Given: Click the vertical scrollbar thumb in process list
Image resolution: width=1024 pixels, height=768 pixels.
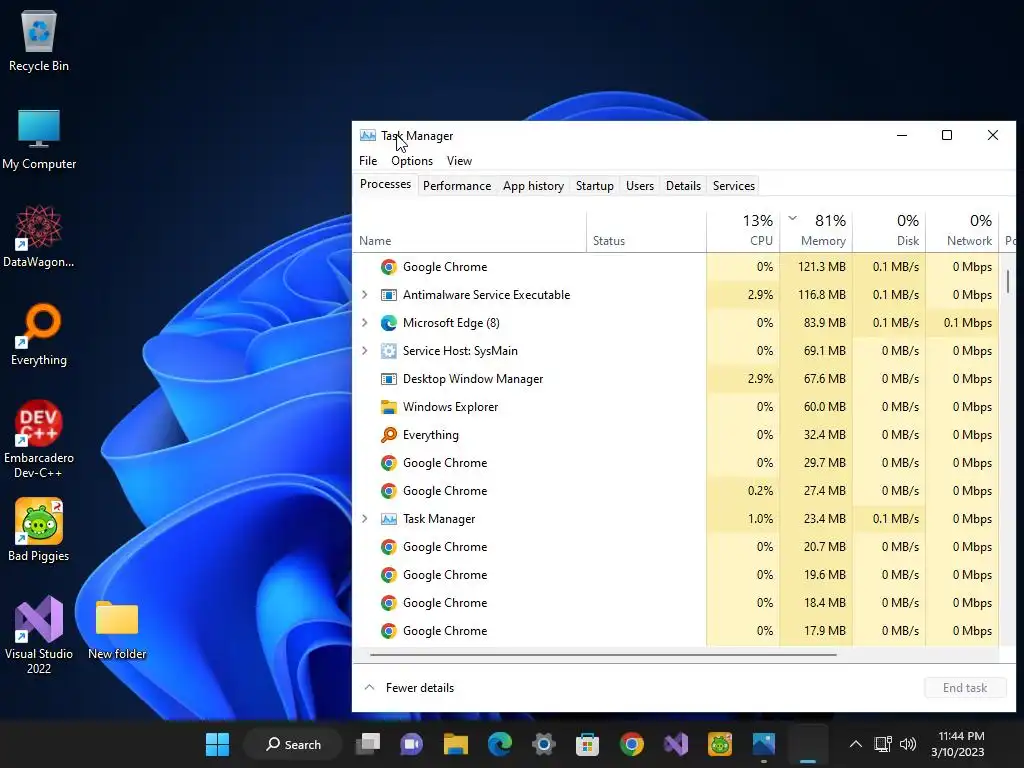Looking at the screenshot, I should (x=1008, y=281).
